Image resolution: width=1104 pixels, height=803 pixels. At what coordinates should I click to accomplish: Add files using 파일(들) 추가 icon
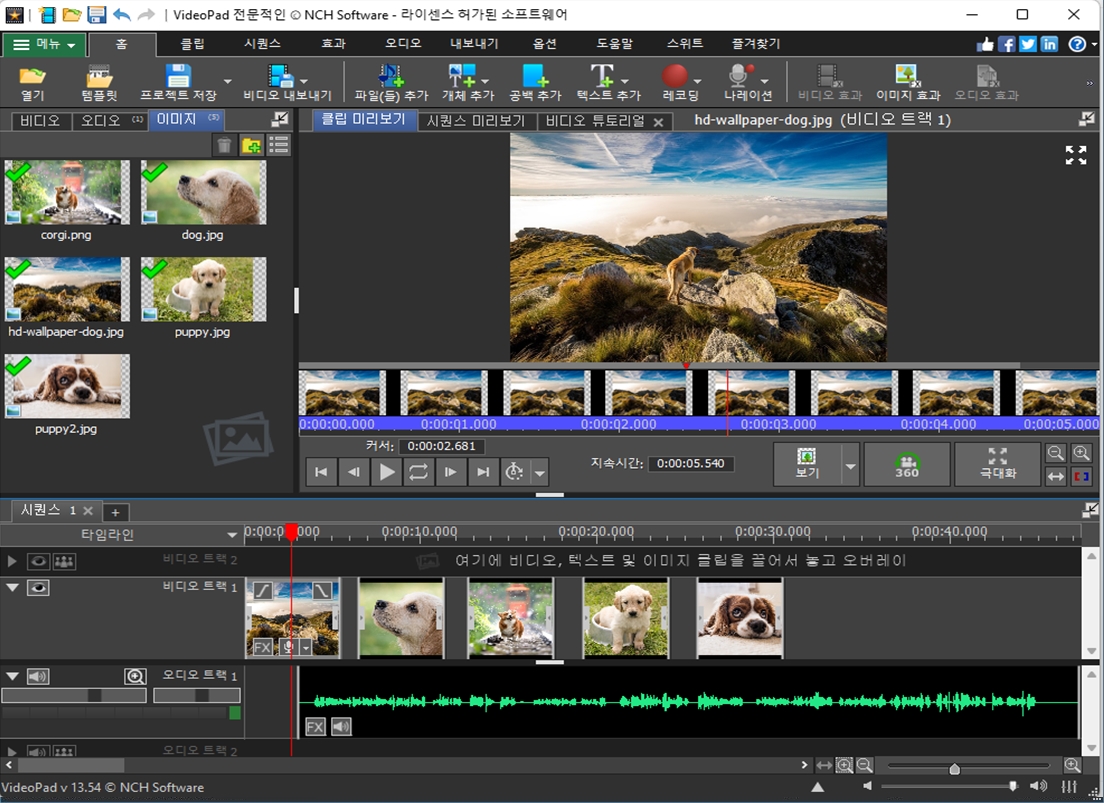coord(391,83)
